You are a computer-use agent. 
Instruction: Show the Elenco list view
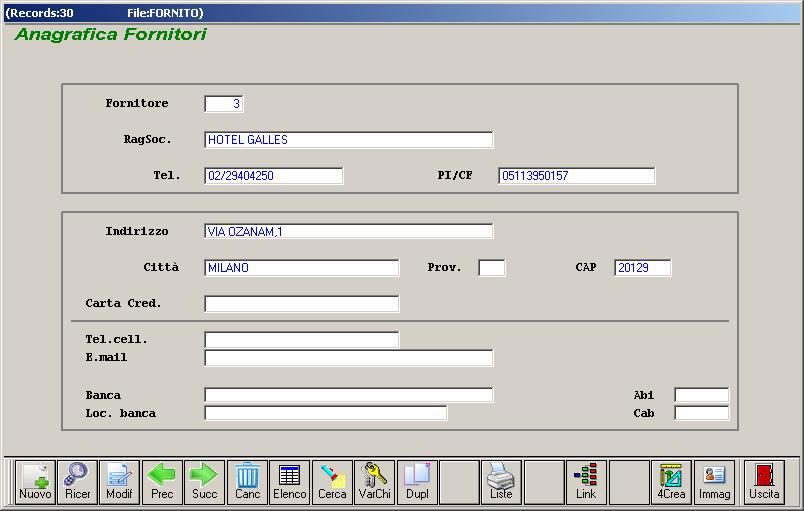[290, 482]
